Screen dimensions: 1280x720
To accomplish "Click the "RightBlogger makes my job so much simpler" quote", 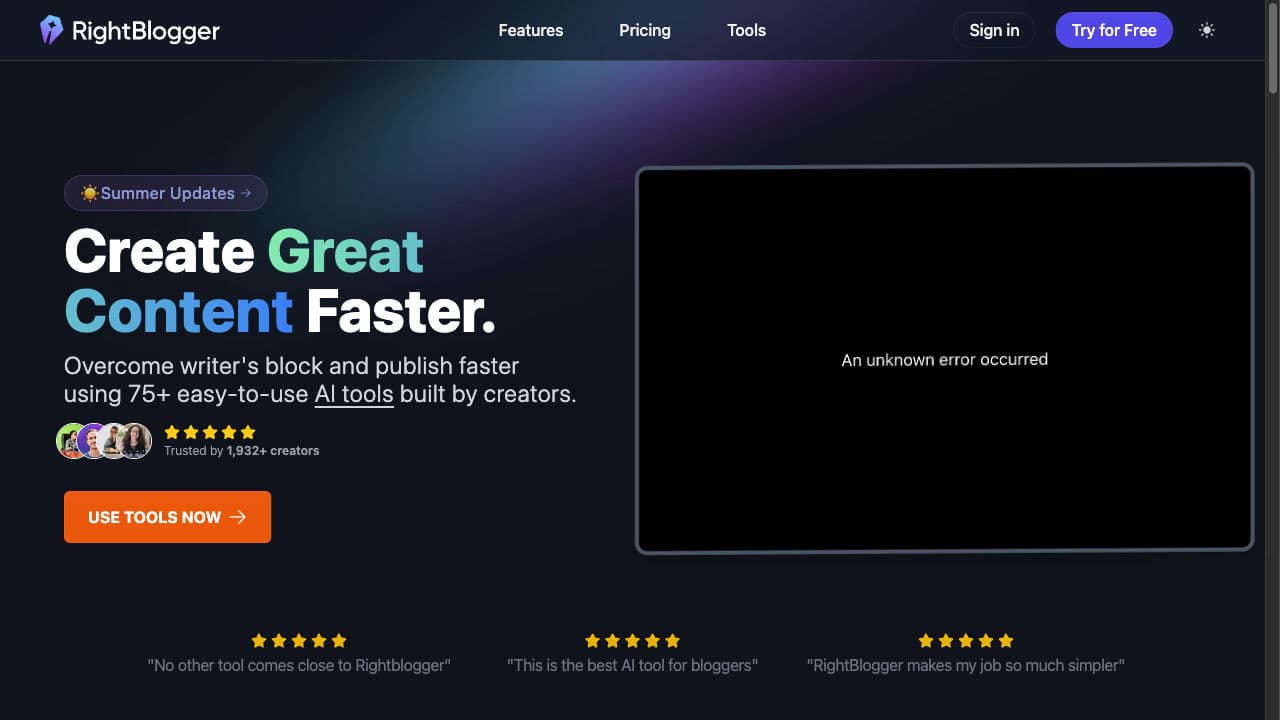I will (966, 665).
